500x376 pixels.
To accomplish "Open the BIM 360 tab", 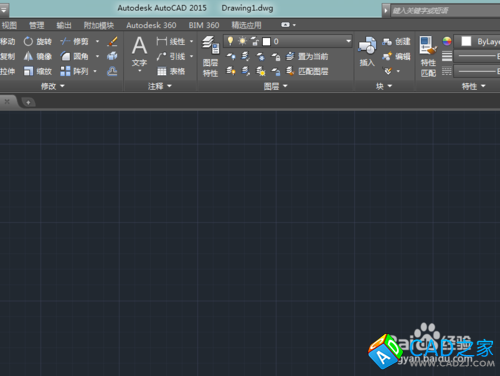I will click(204, 25).
